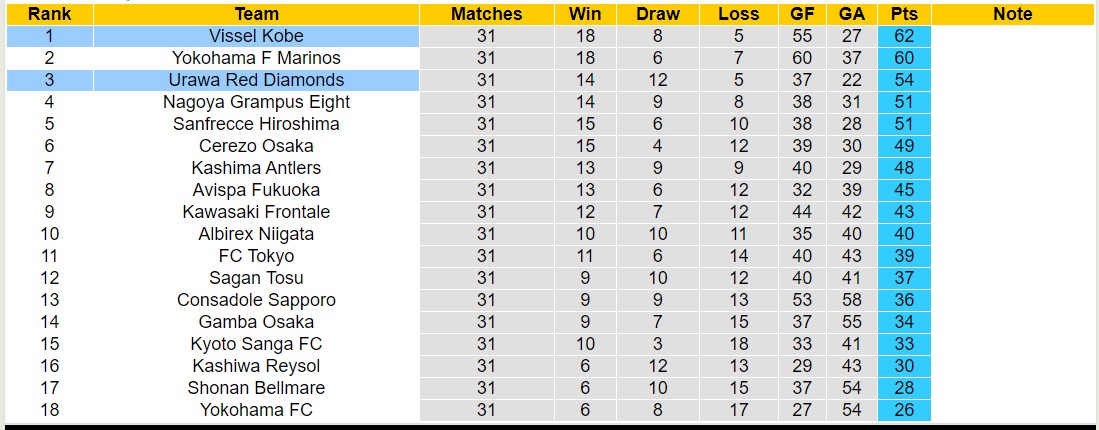Click the 62 points cell for Vissel Kobe

[x=904, y=36]
